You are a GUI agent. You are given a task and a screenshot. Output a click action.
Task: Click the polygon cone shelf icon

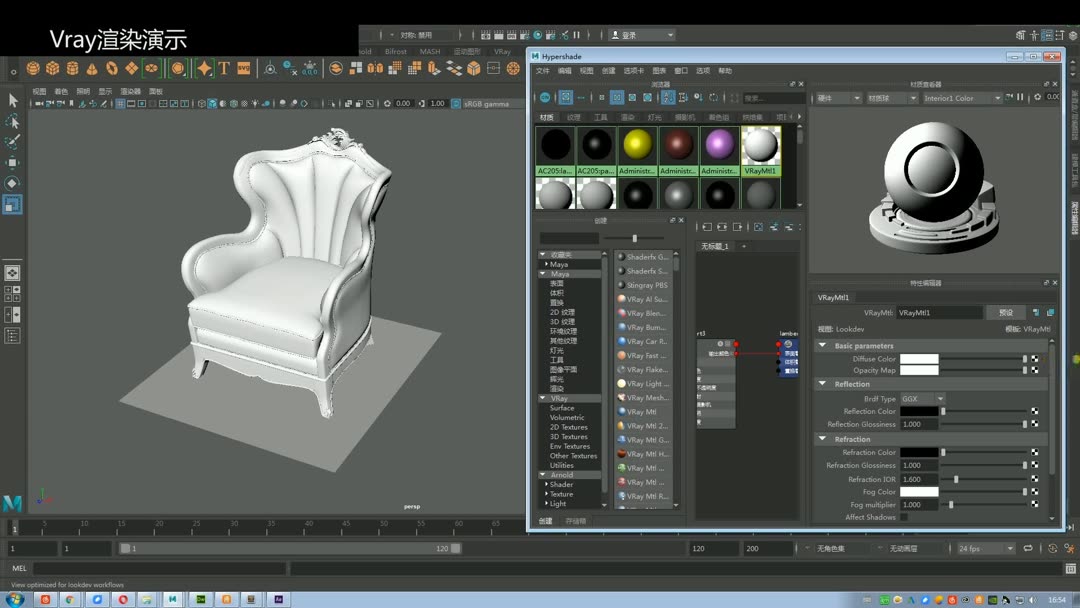pos(92,68)
